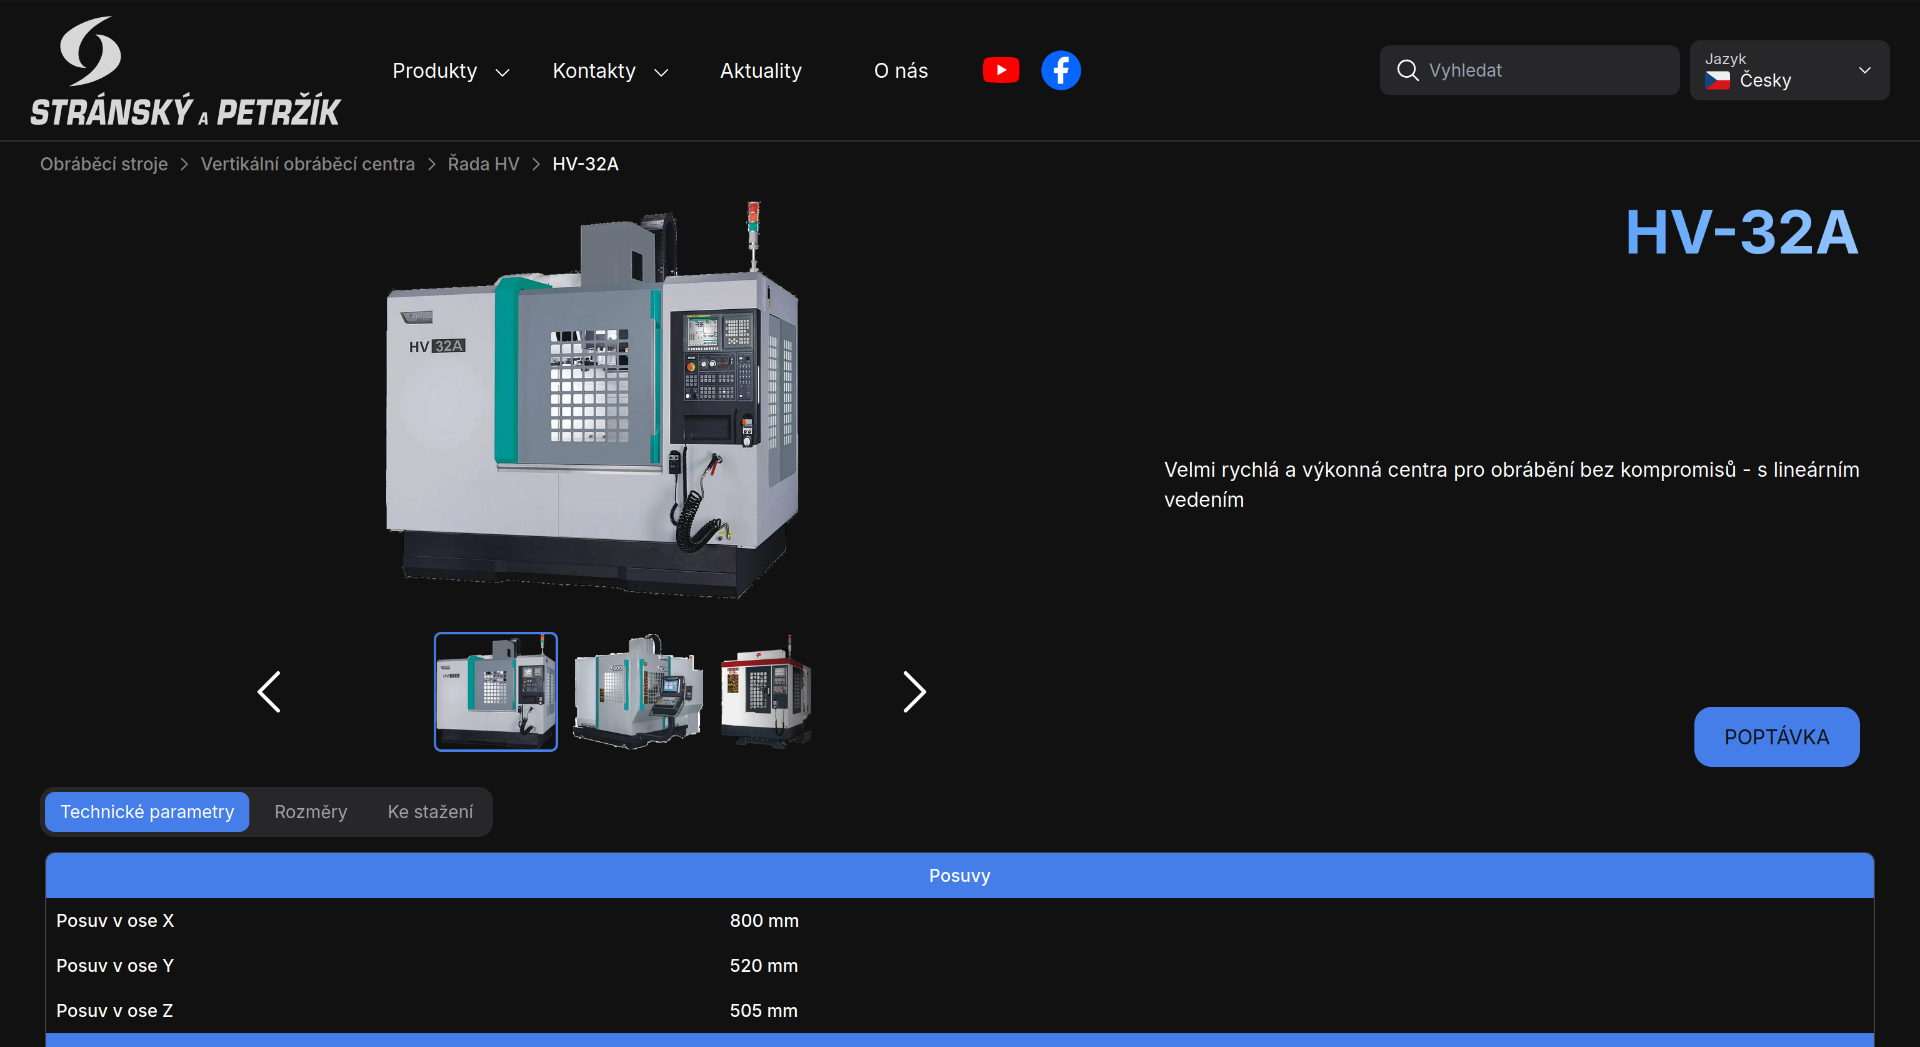Navigate to Vertikální obráběcí centra breadcrumb link
The height and width of the screenshot is (1047, 1920).
[x=308, y=164]
